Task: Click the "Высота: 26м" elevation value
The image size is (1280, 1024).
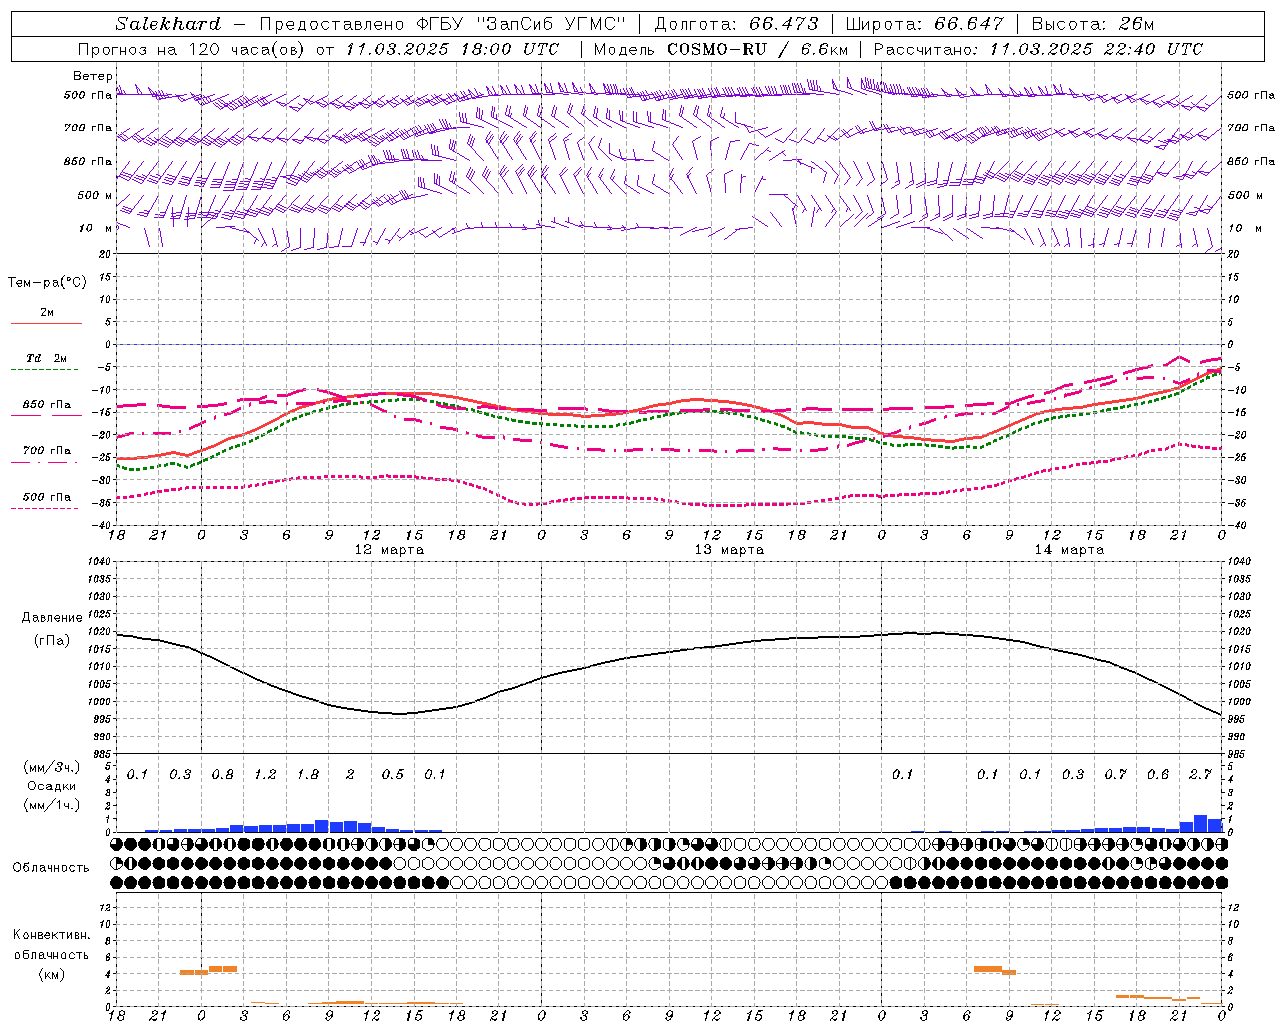Action: pyautogui.click(x=1092, y=24)
